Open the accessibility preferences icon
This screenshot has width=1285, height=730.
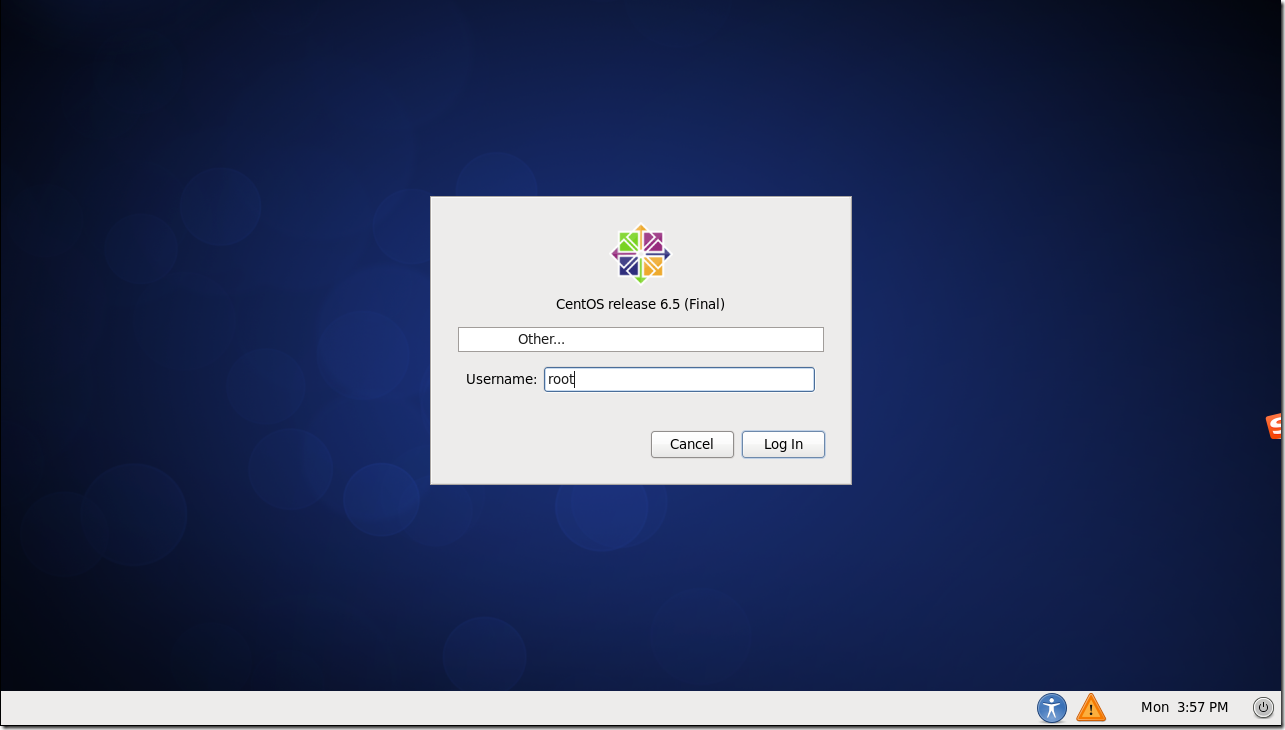click(1051, 708)
